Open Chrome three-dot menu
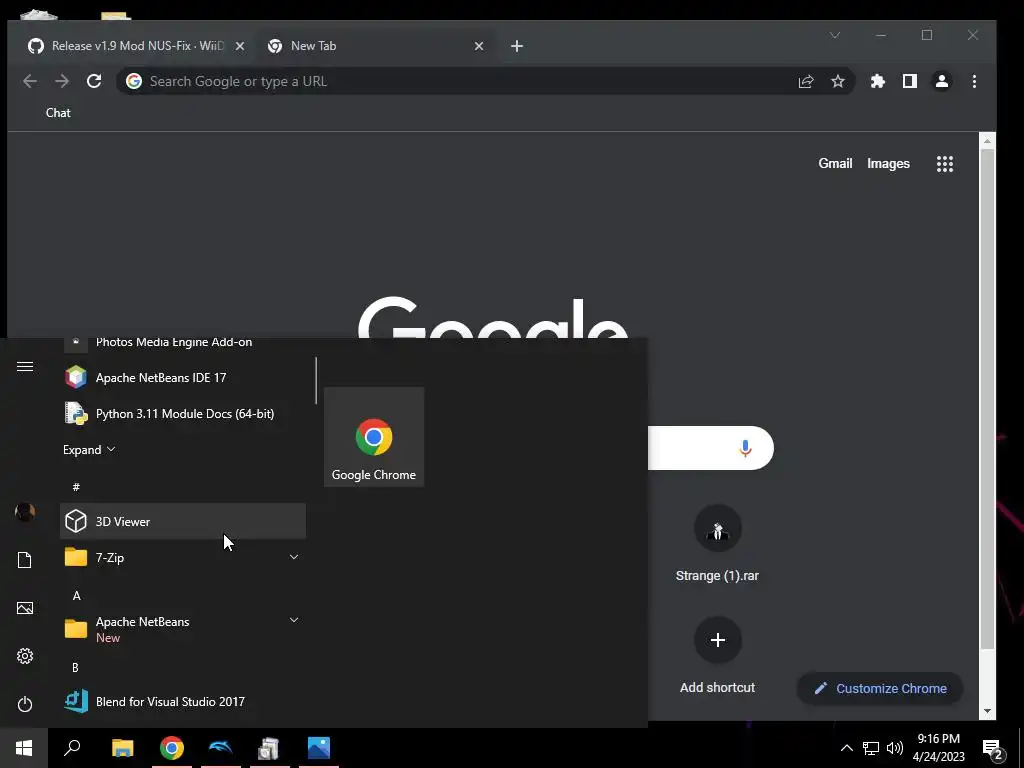 [974, 81]
